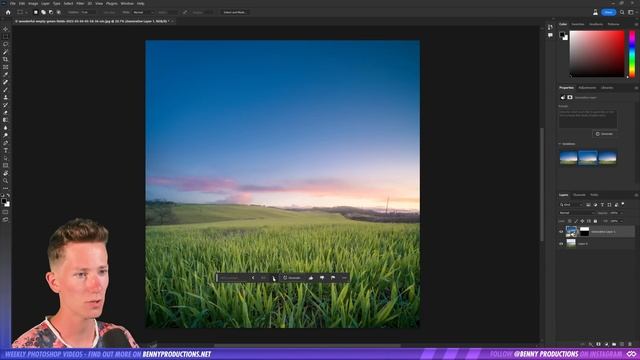Open the Style dropdown in options bar
This screenshot has height=360, width=640.
click(x=143, y=12)
